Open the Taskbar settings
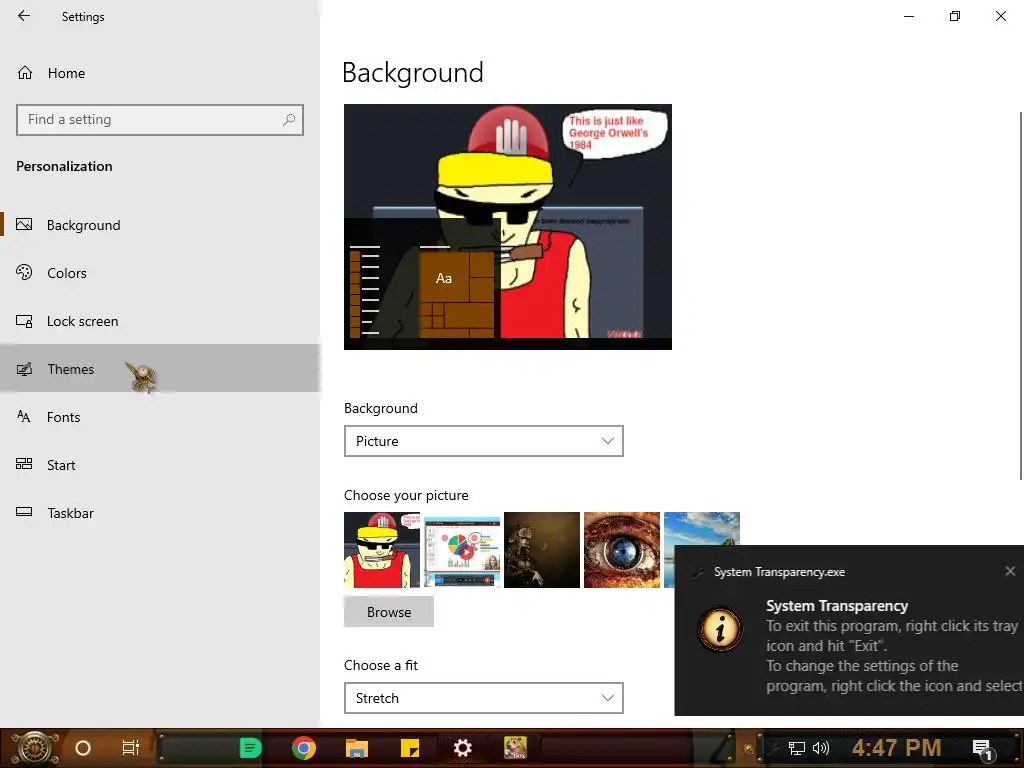The width and height of the screenshot is (1024, 768). (x=160, y=513)
